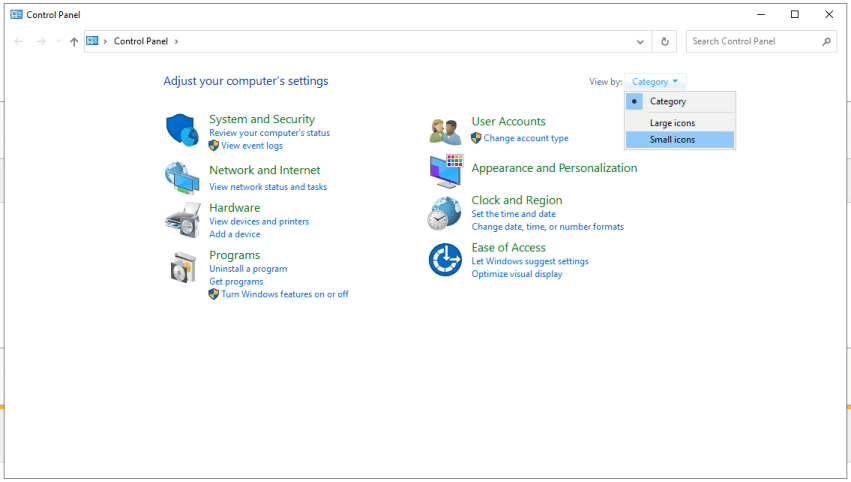The image size is (851, 482).
Task: Click the User Accounts people icon
Action: (x=445, y=130)
